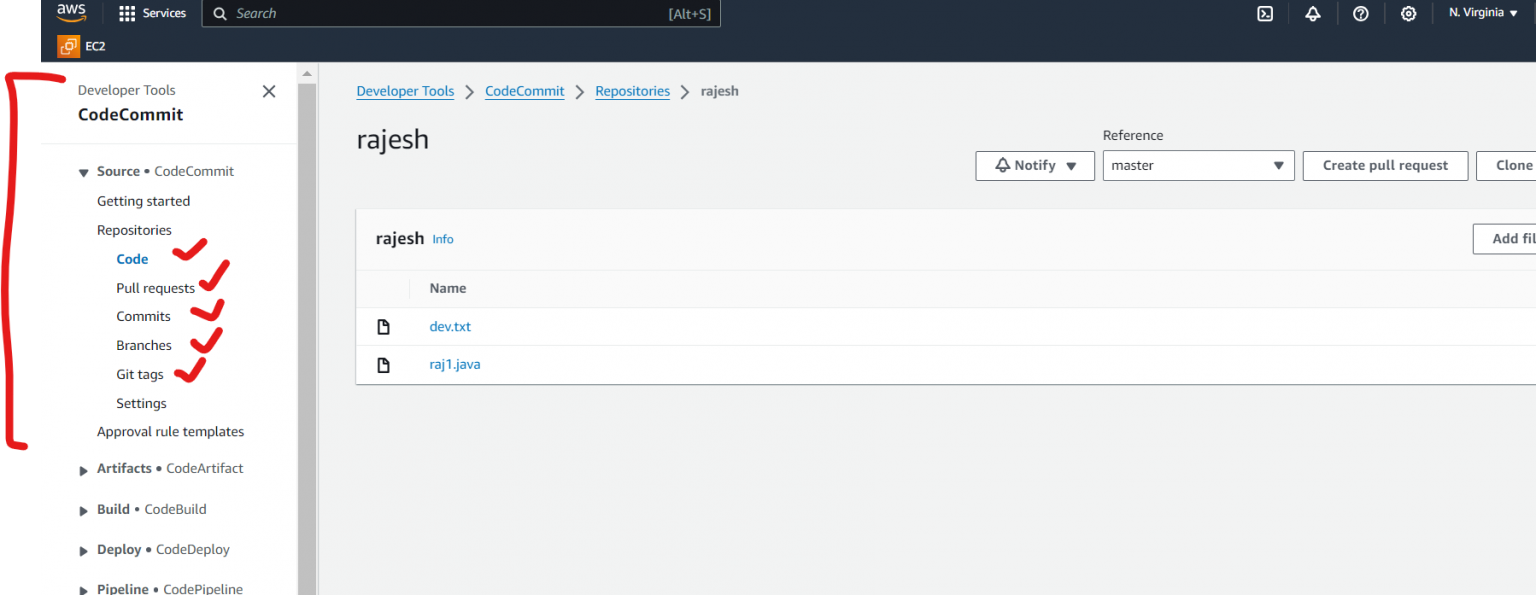The width and height of the screenshot is (1536, 595).
Task: Open the settings gear icon
Action: 1408,14
